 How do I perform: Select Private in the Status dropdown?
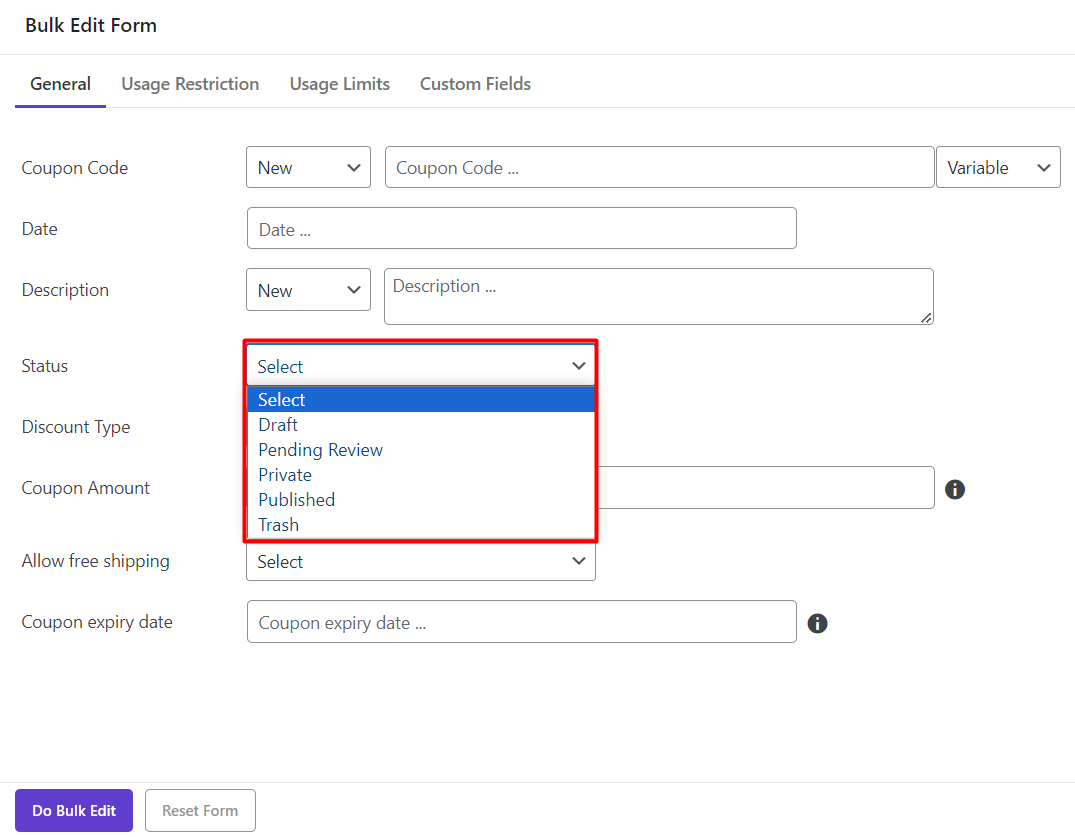[x=285, y=475]
